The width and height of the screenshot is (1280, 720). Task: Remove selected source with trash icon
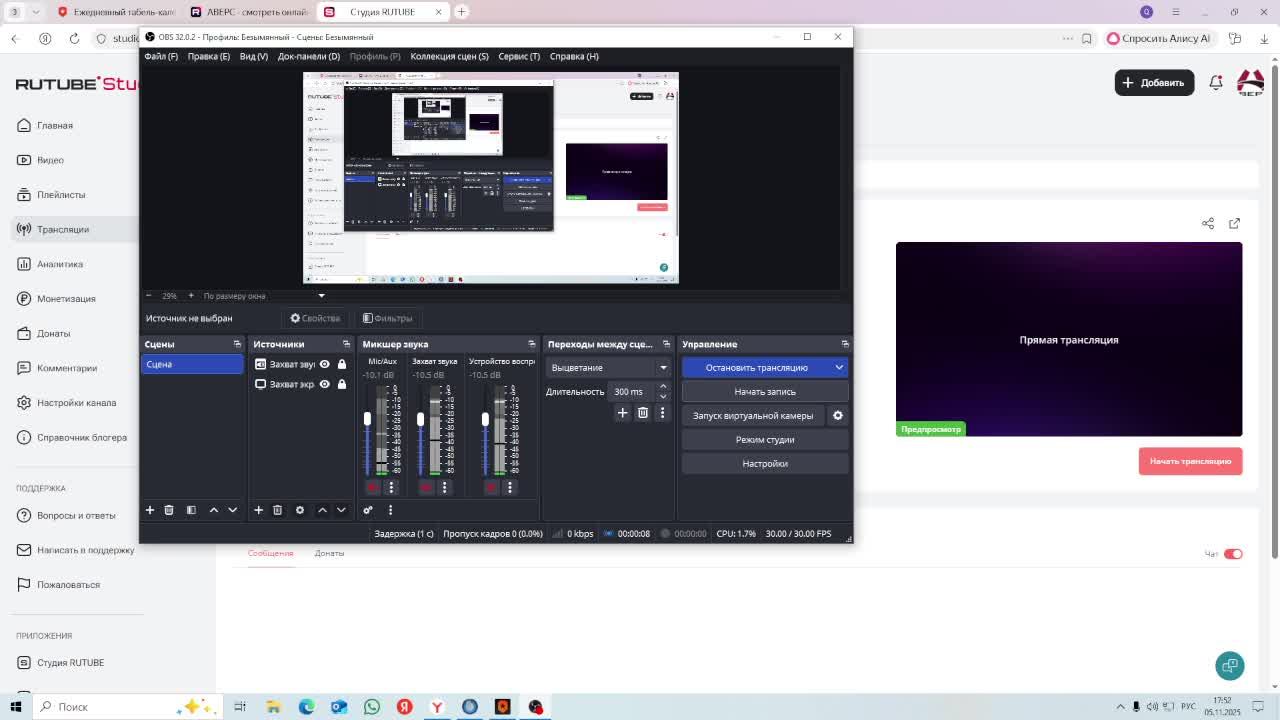pyautogui.click(x=278, y=510)
